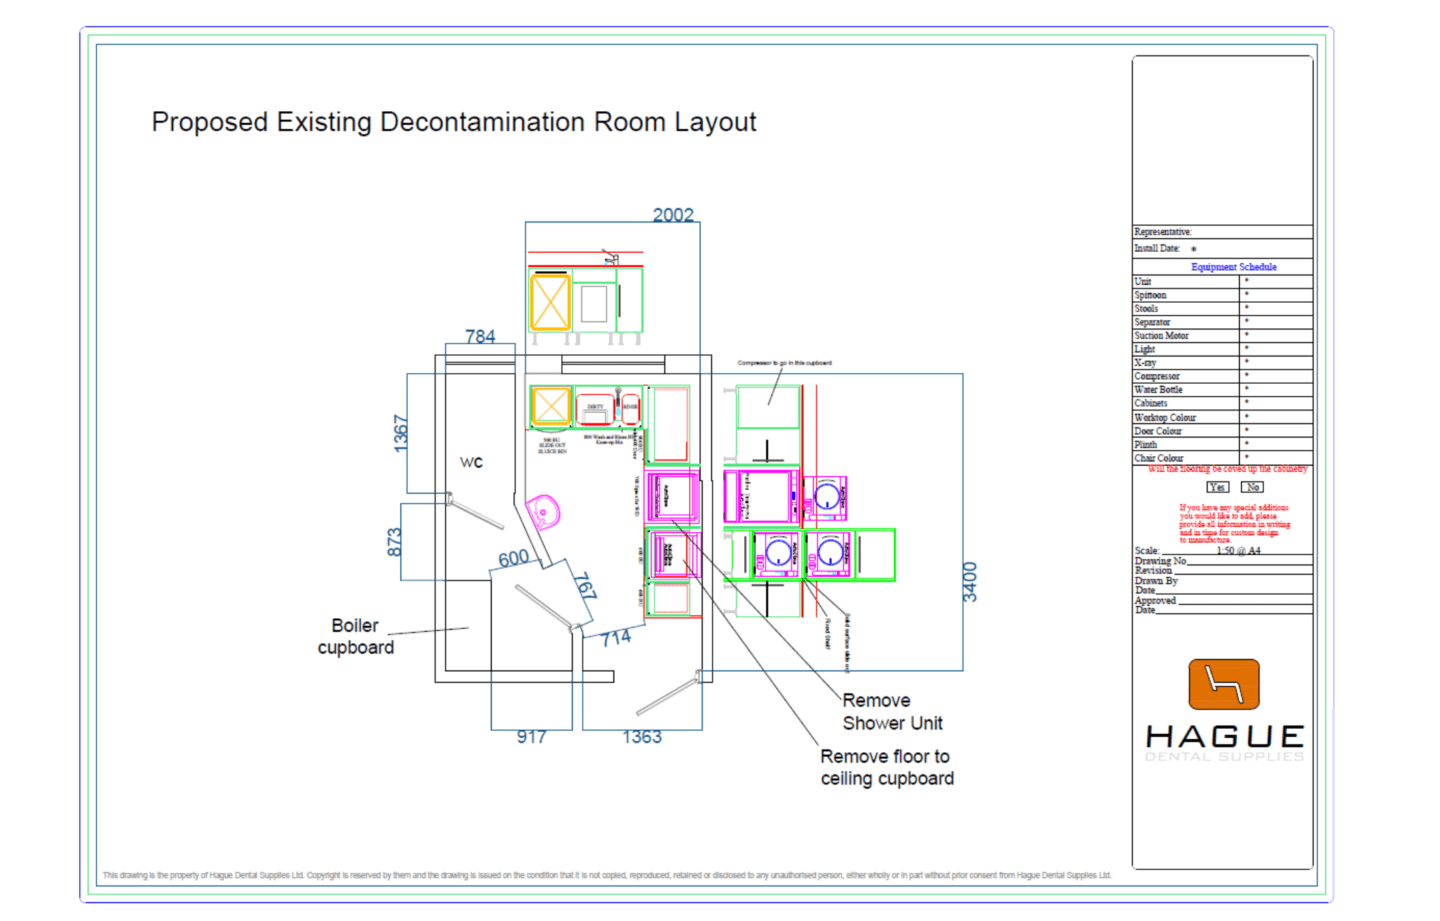Select the 'Separator' schedule row
1440x921 pixels.
1223,322
